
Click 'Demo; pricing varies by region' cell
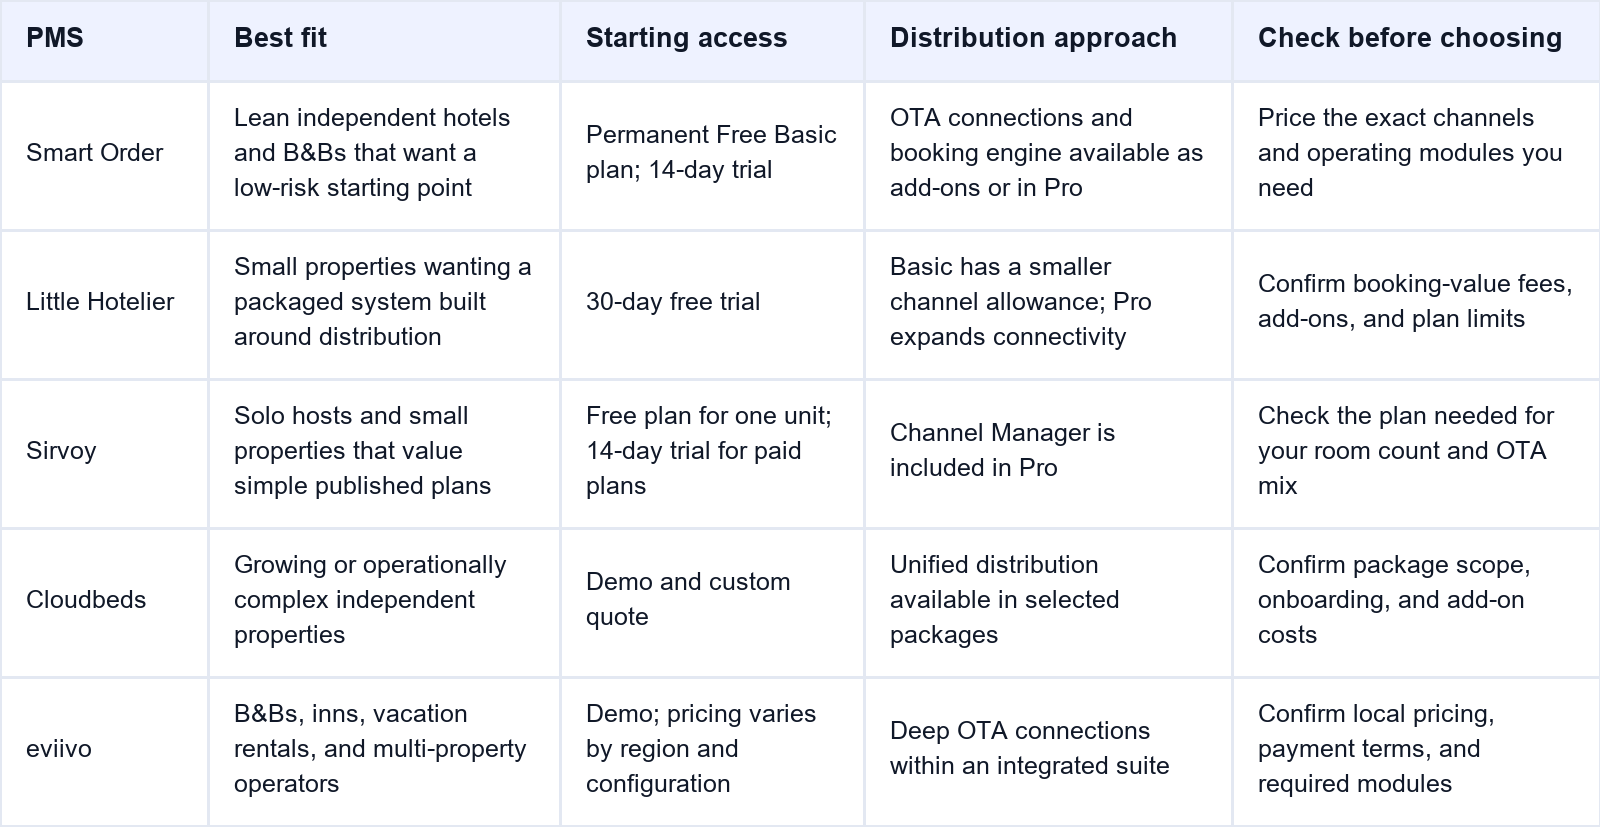tap(712, 752)
